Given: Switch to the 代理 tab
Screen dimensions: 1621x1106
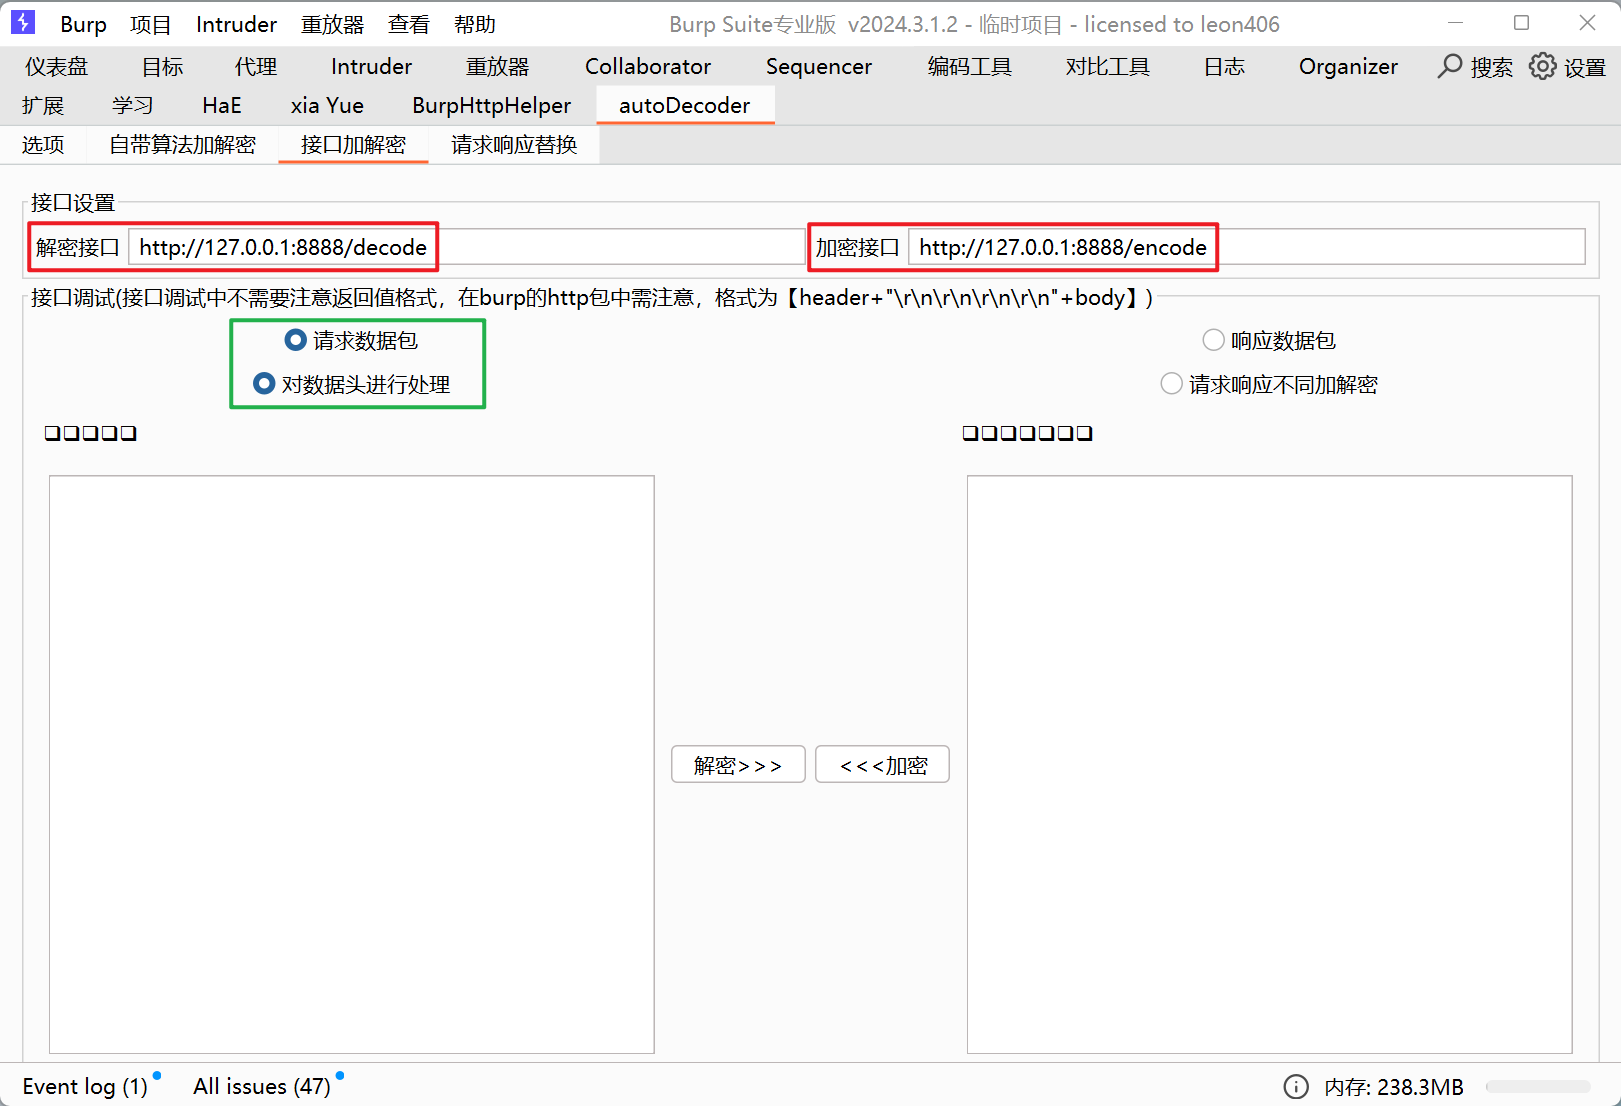Looking at the screenshot, I should (x=256, y=67).
